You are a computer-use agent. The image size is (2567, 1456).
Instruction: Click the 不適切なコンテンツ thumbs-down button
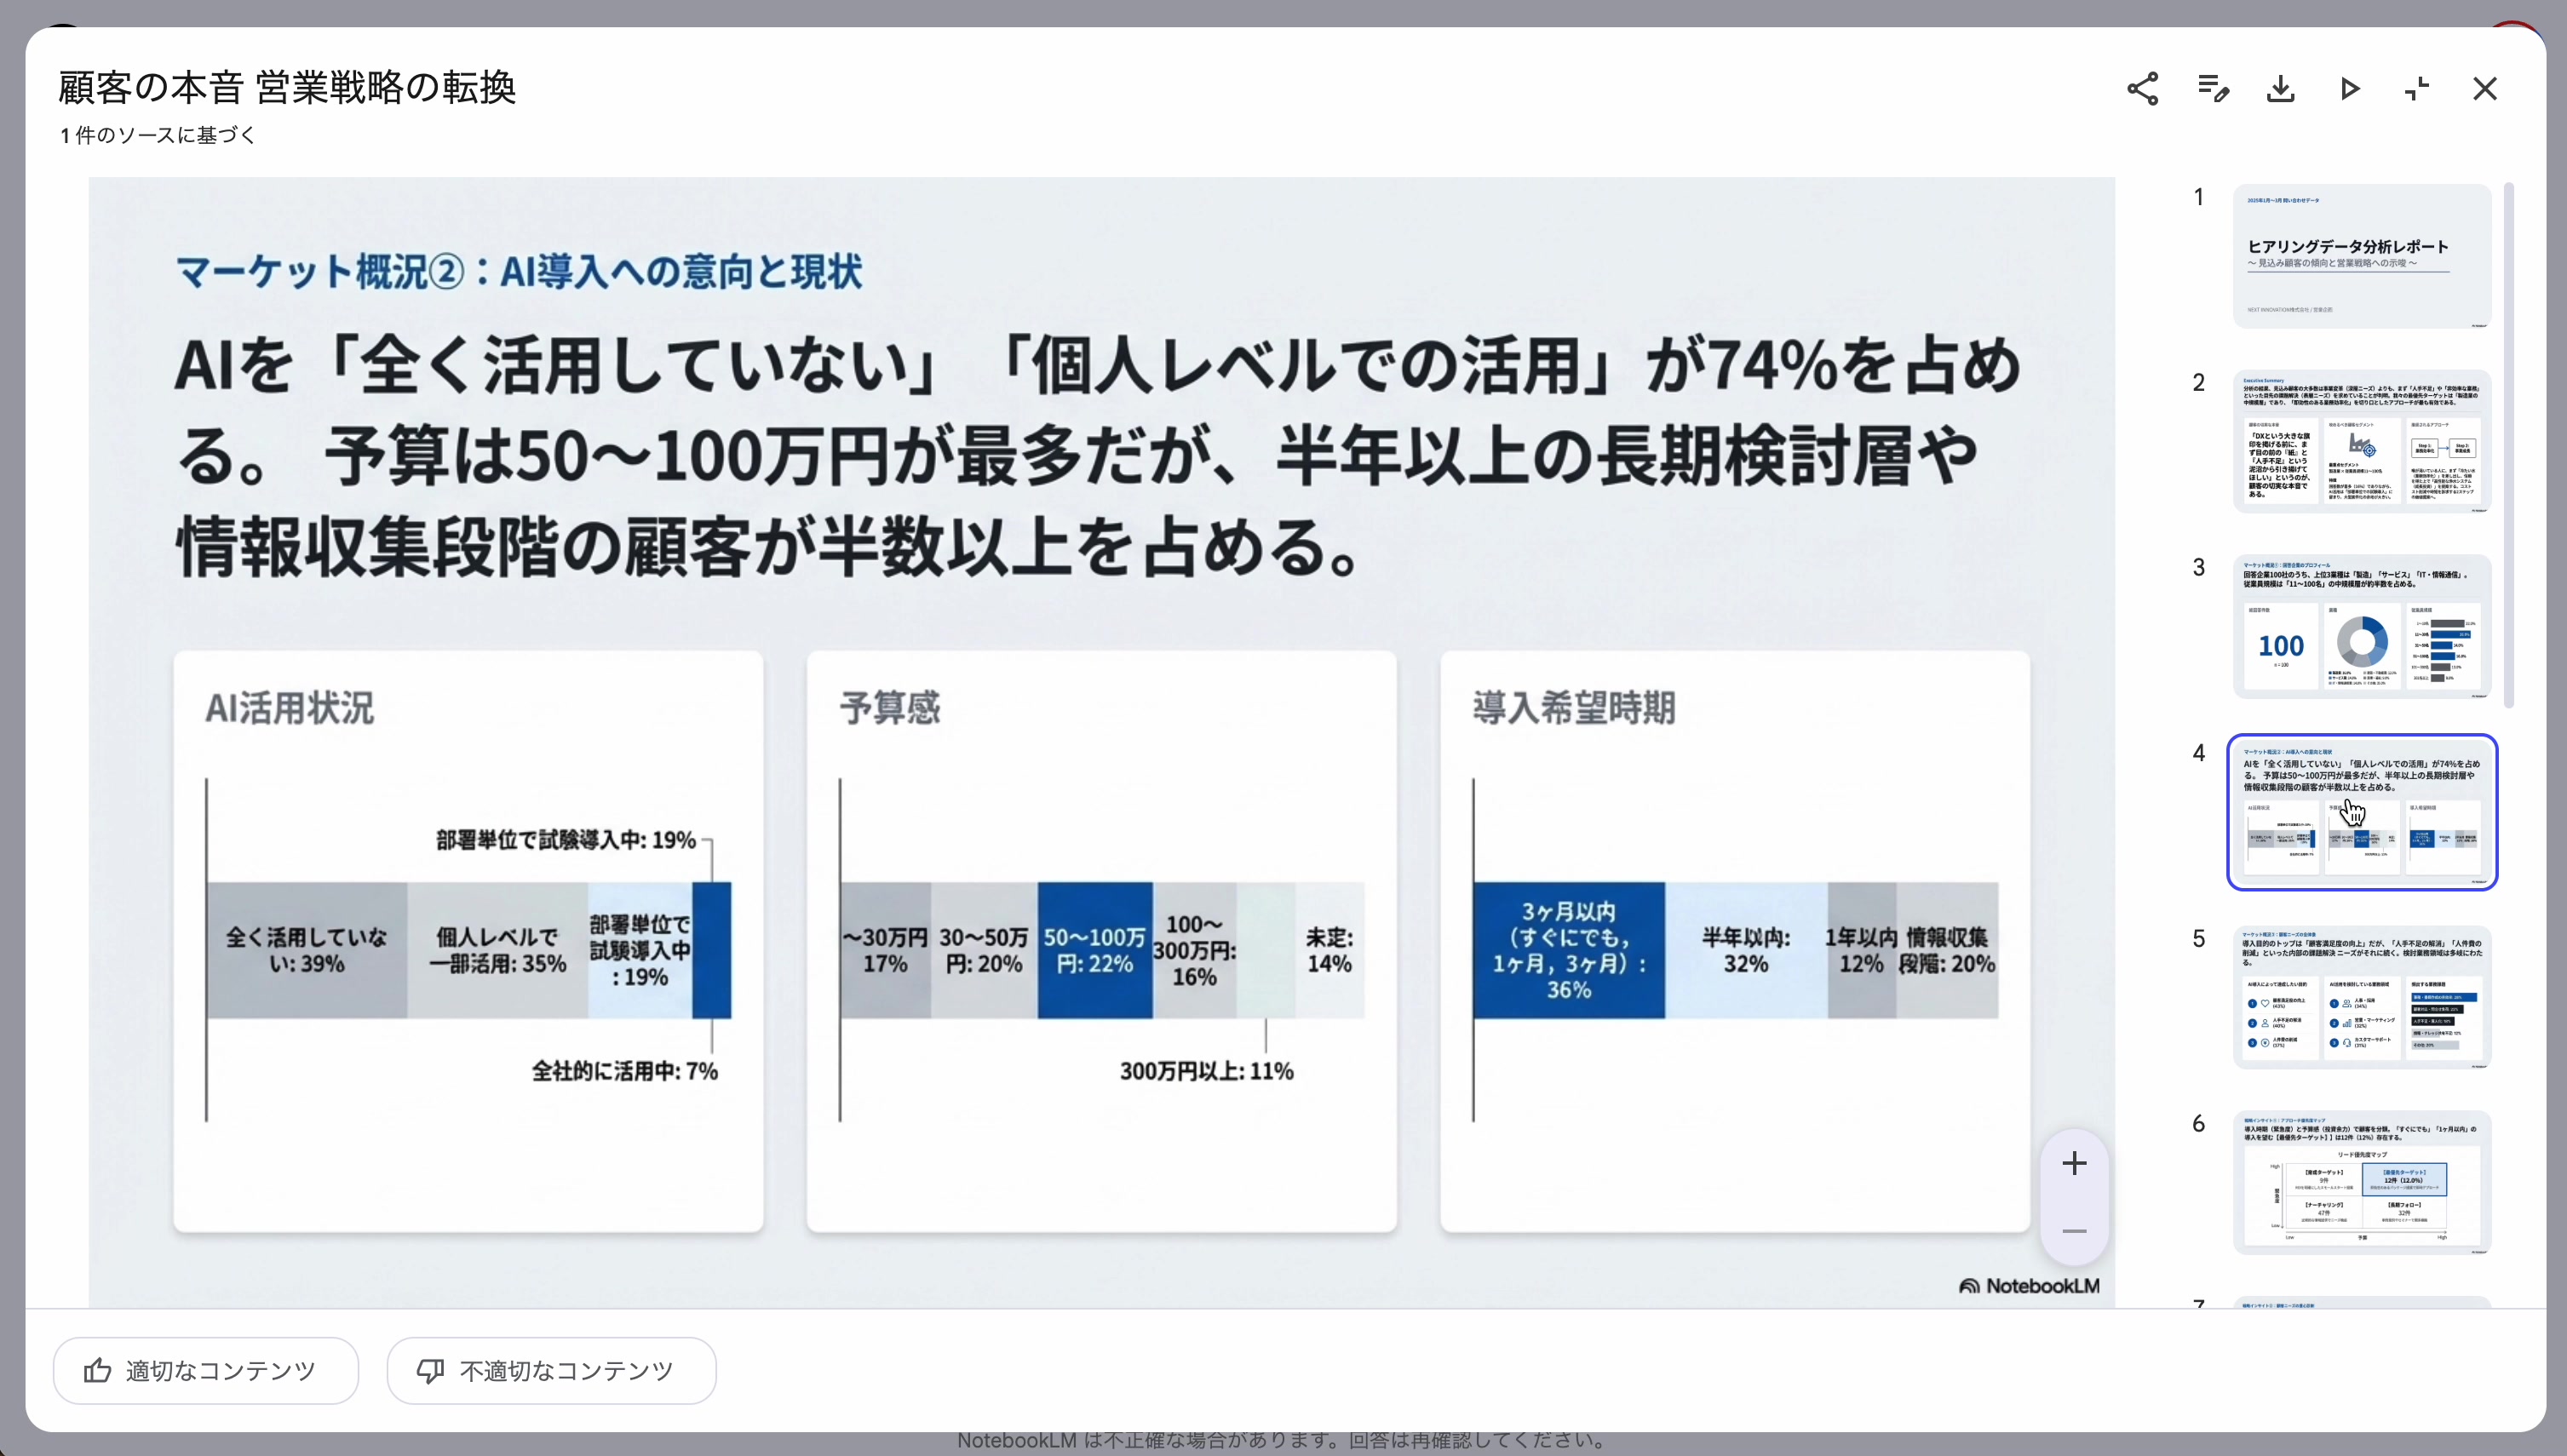point(551,1370)
